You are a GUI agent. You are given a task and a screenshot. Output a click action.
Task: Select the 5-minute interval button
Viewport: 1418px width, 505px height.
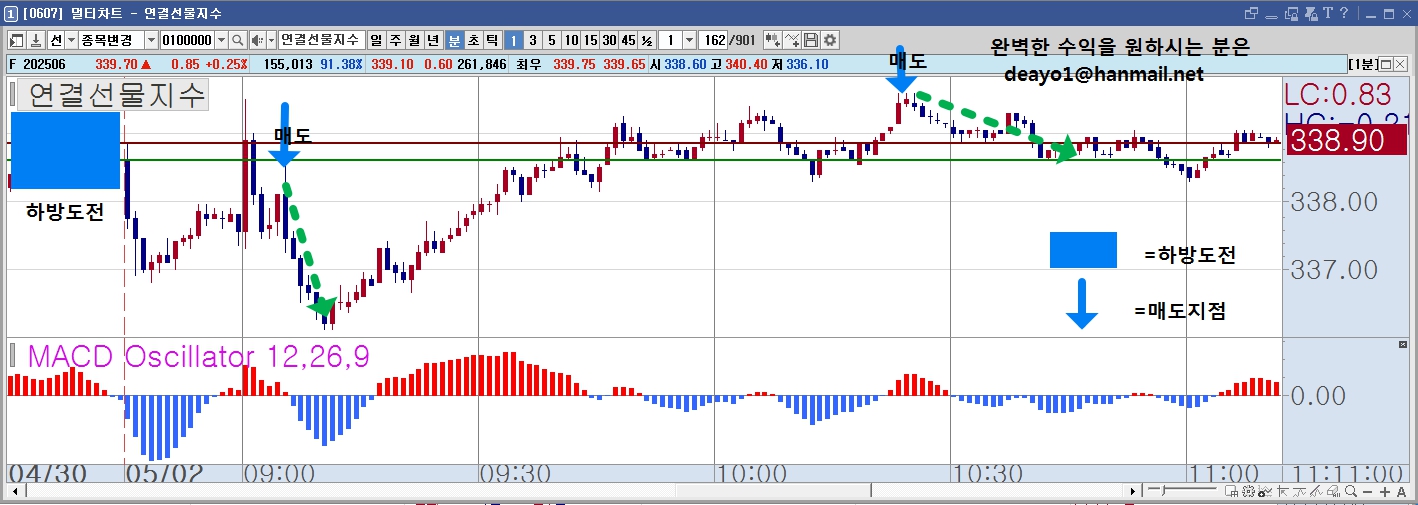click(x=551, y=40)
